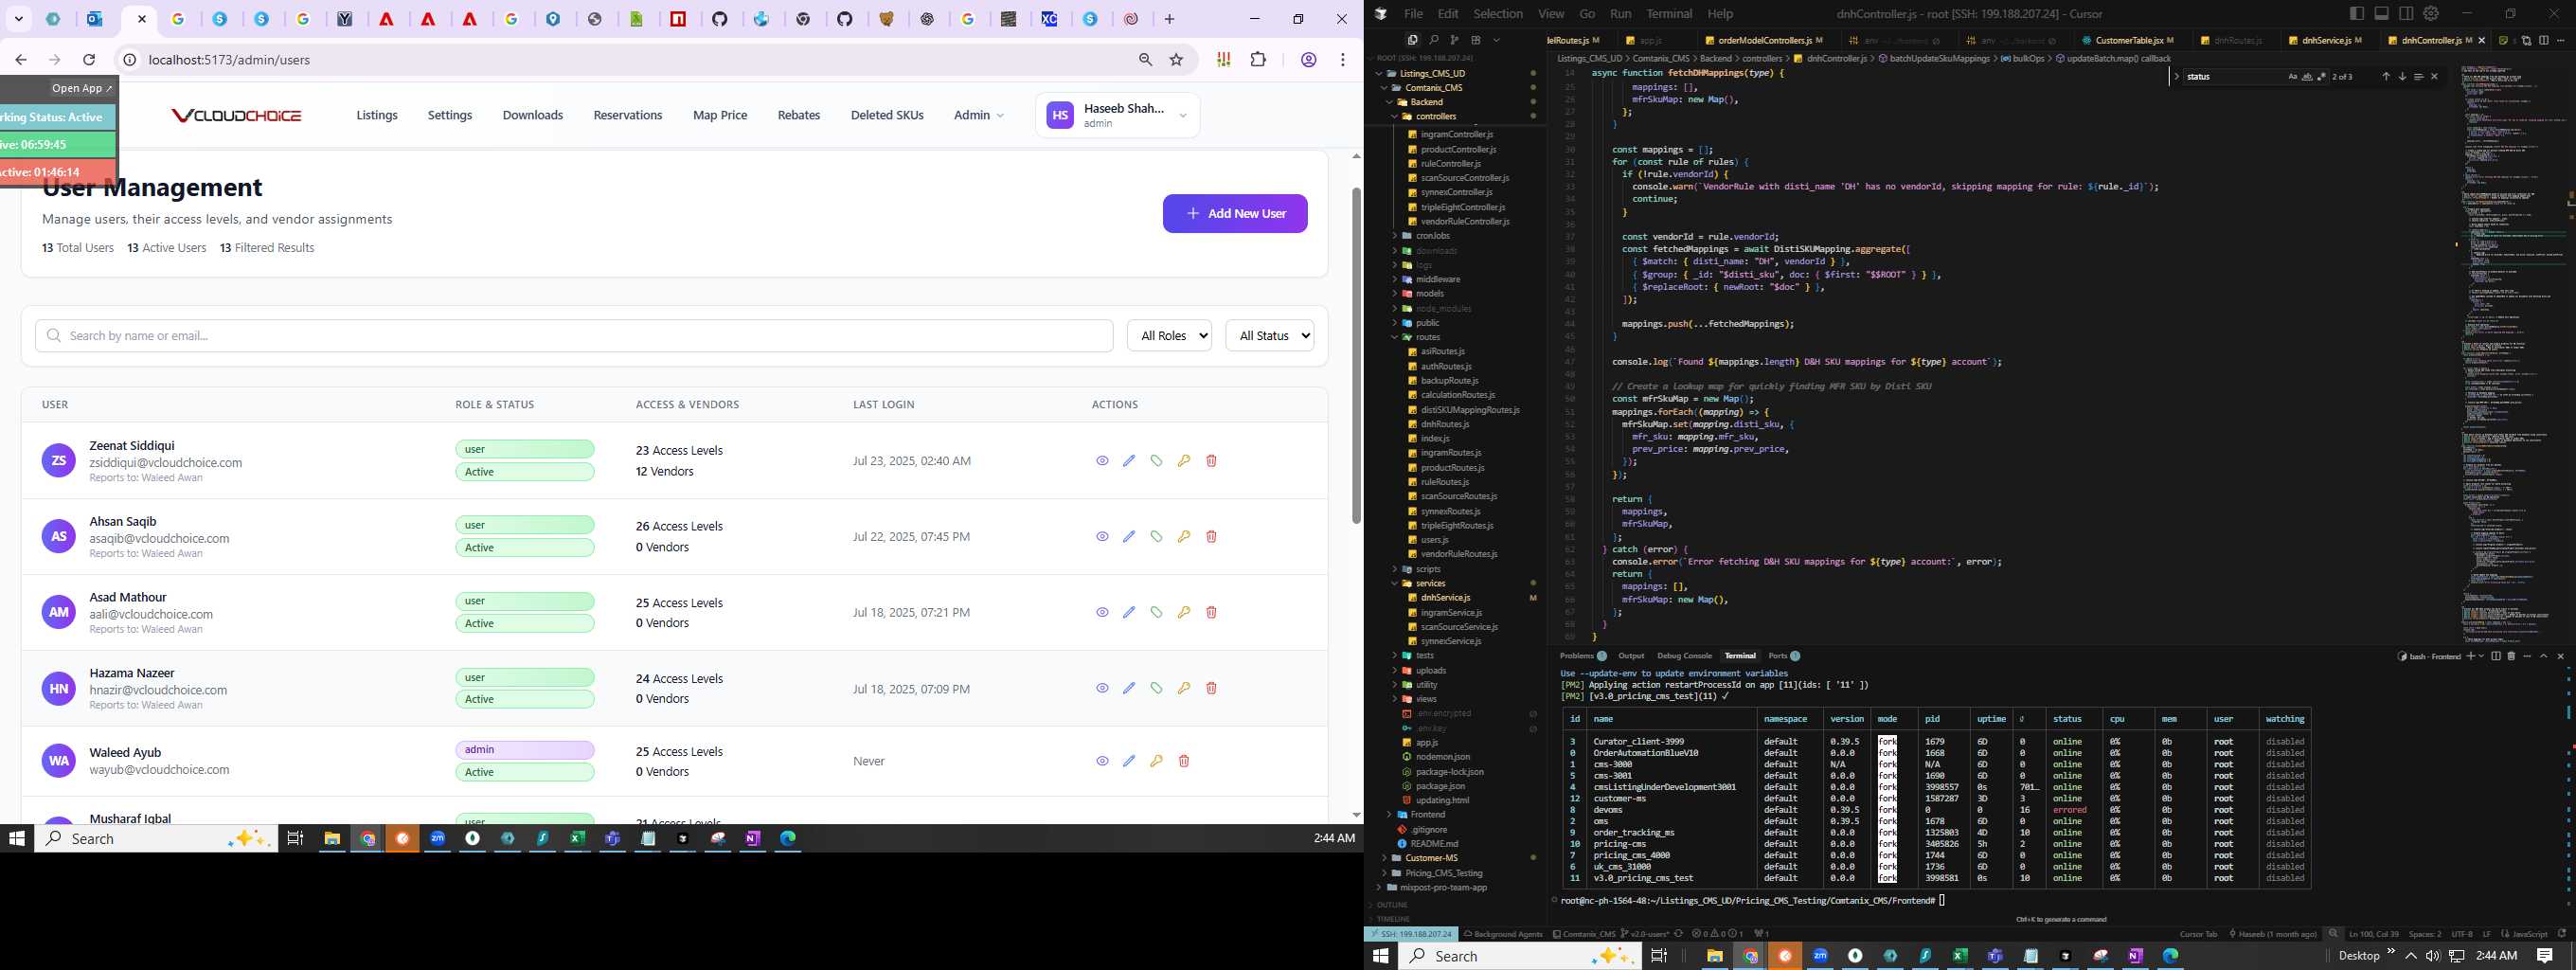Go to next match in find widget
The image size is (2576, 970).
pos(2402,77)
